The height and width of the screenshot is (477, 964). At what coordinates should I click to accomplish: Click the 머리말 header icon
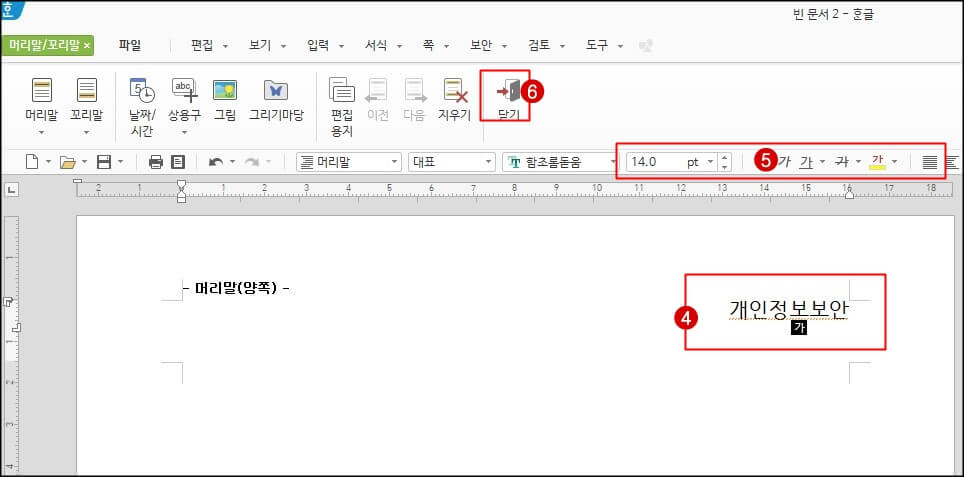(42, 91)
